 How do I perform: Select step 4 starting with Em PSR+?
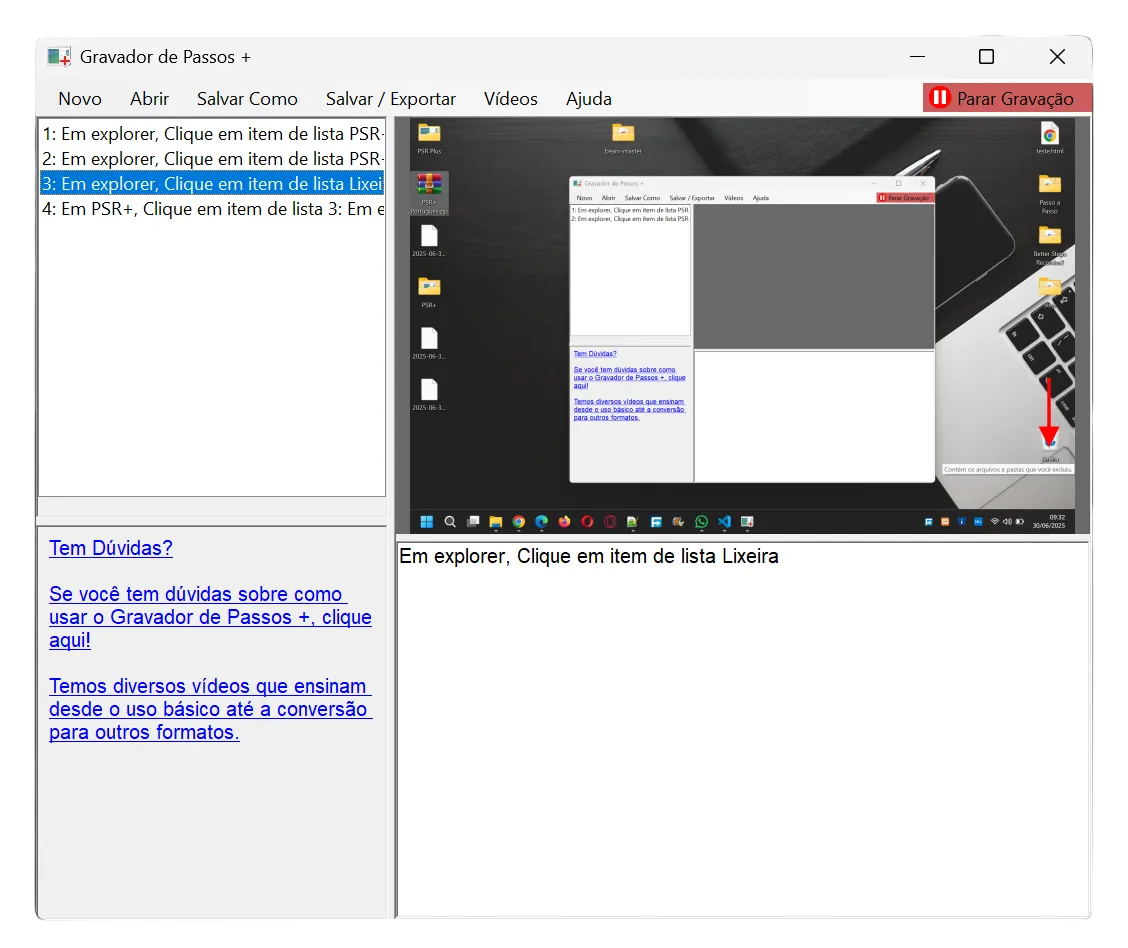tap(212, 209)
